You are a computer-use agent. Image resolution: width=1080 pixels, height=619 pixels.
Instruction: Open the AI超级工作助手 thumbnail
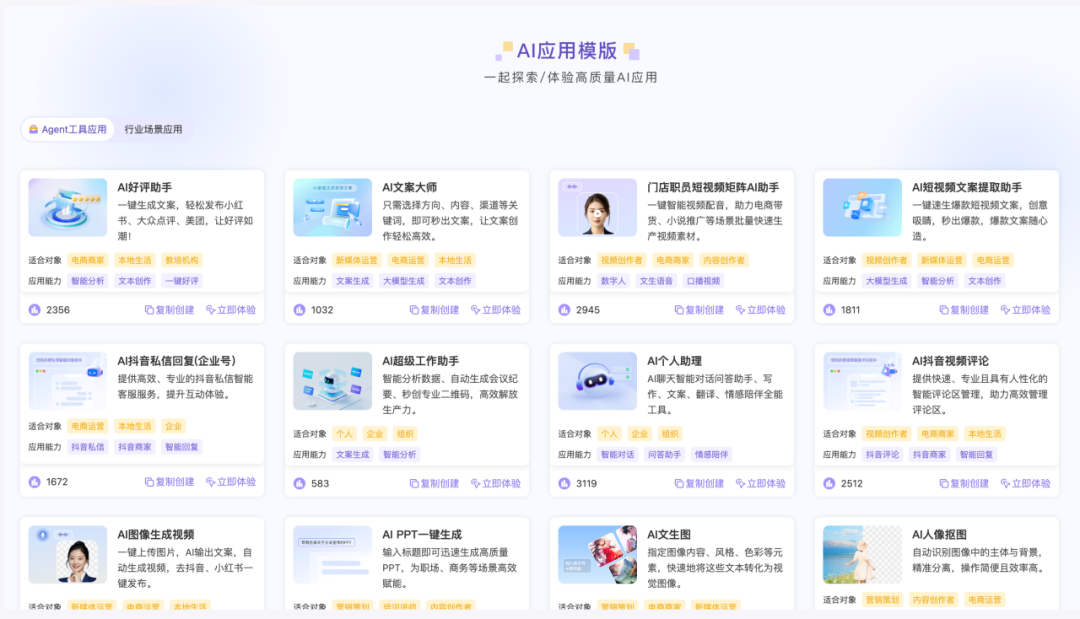333,381
